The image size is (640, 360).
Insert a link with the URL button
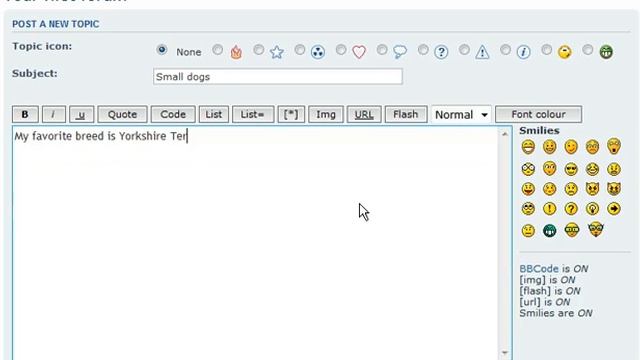point(364,114)
